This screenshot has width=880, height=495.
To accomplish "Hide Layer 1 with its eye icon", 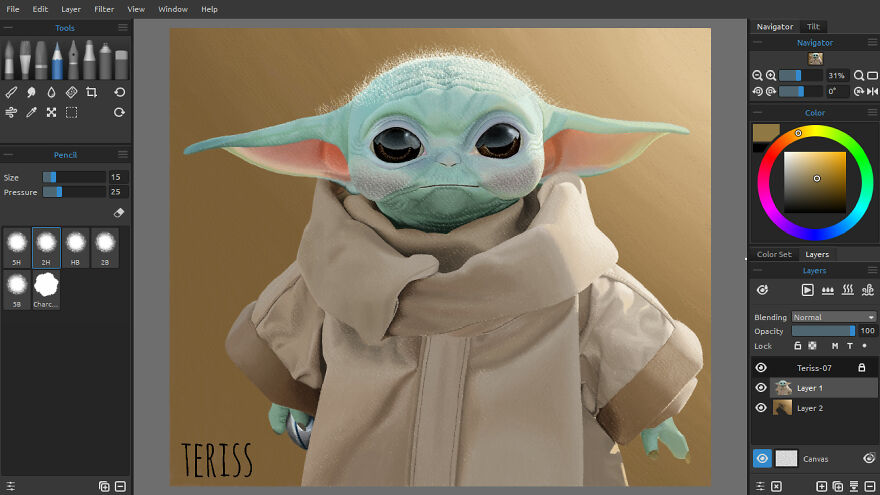I will tap(761, 388).
